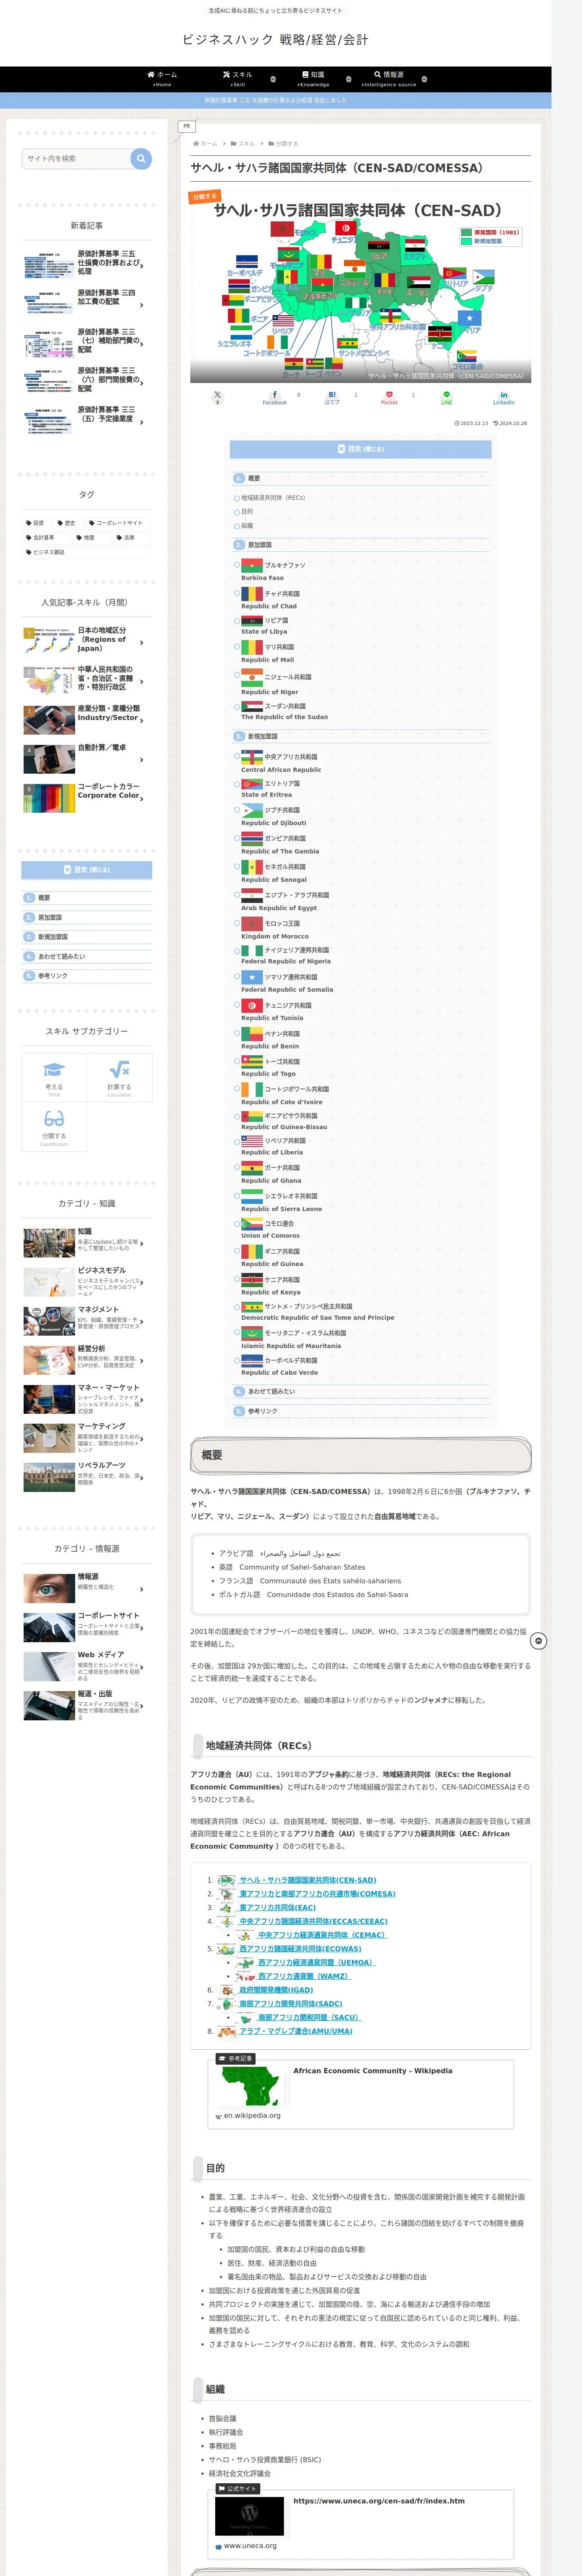Screen dimensions: 582x2576
Task: Bookmark the article with Hatebu icon
Action: [332, 398]
